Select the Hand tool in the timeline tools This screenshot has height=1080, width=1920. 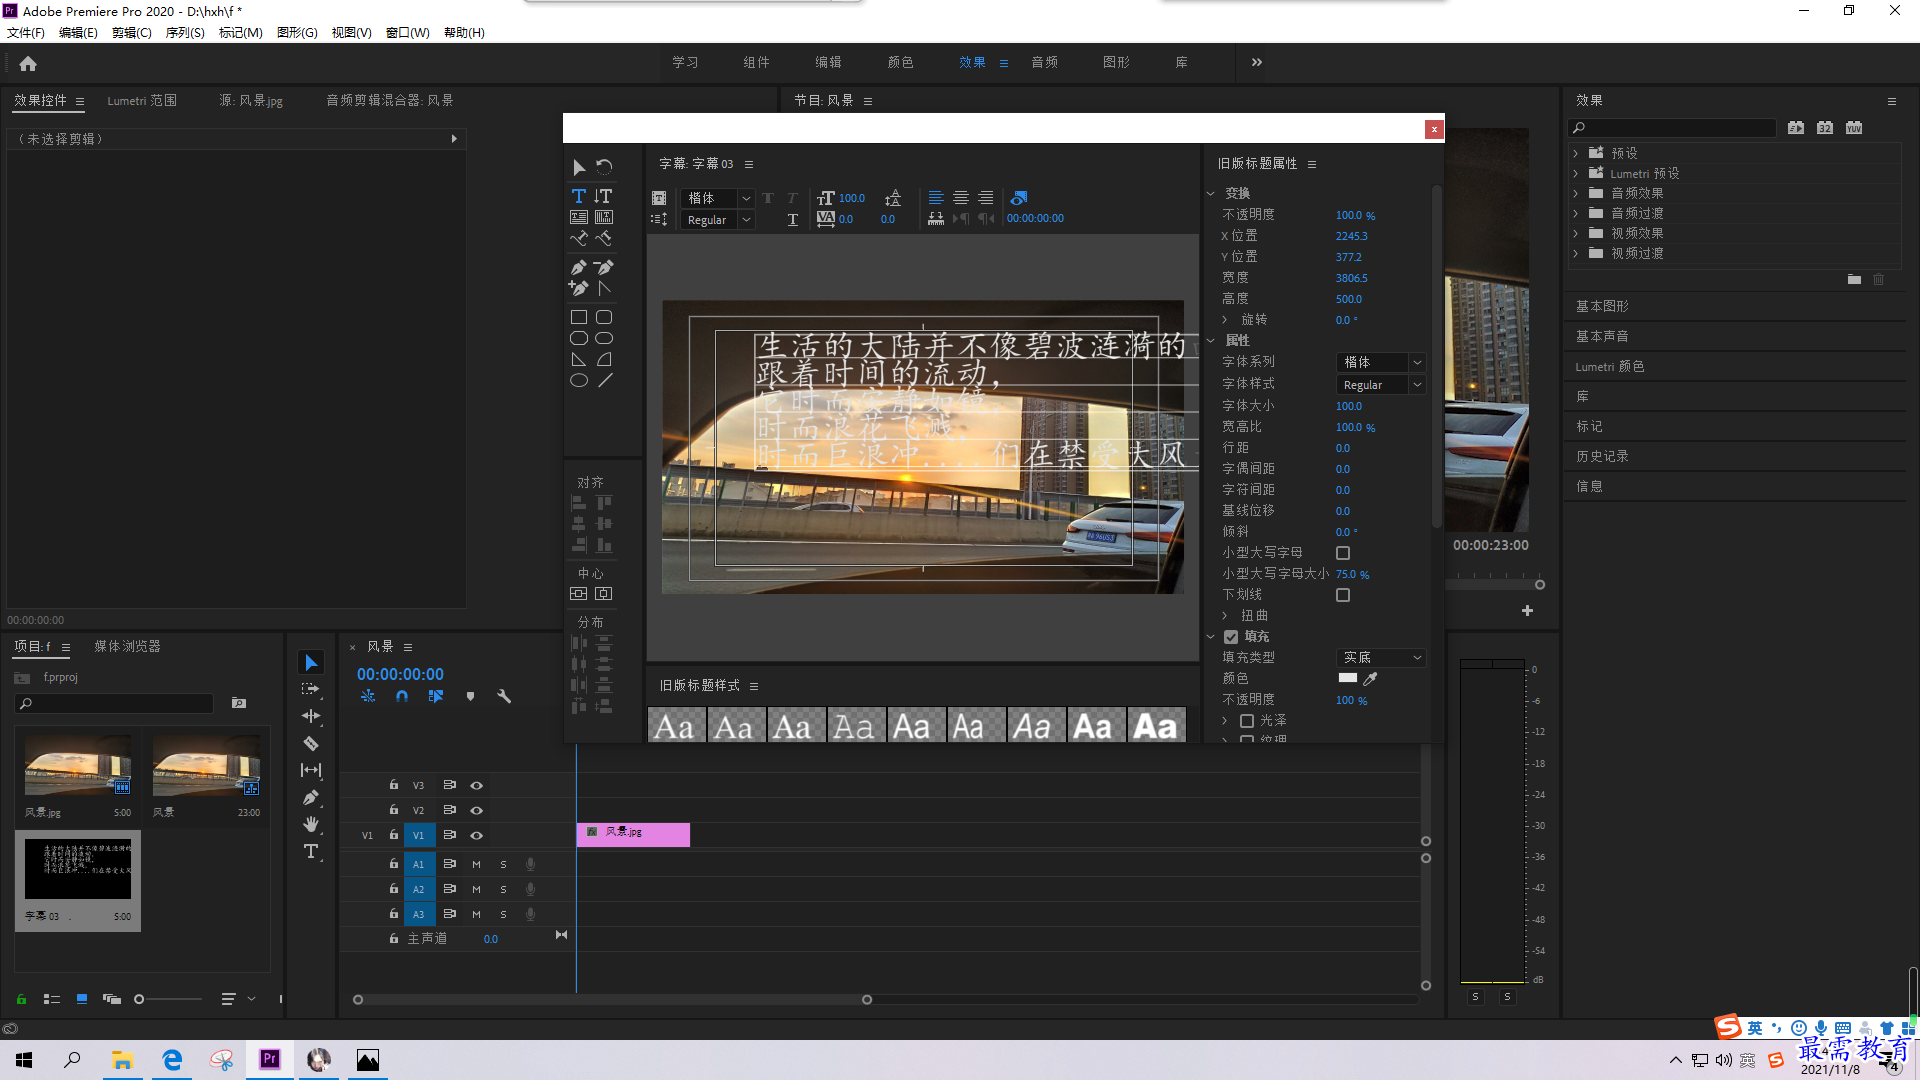pyautogui.click(x=311, y=824)
